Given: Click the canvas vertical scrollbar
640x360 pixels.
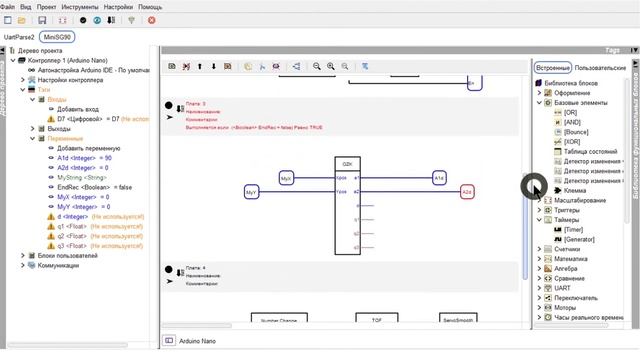Looking at the screenshot, I should tap(525, 227).
